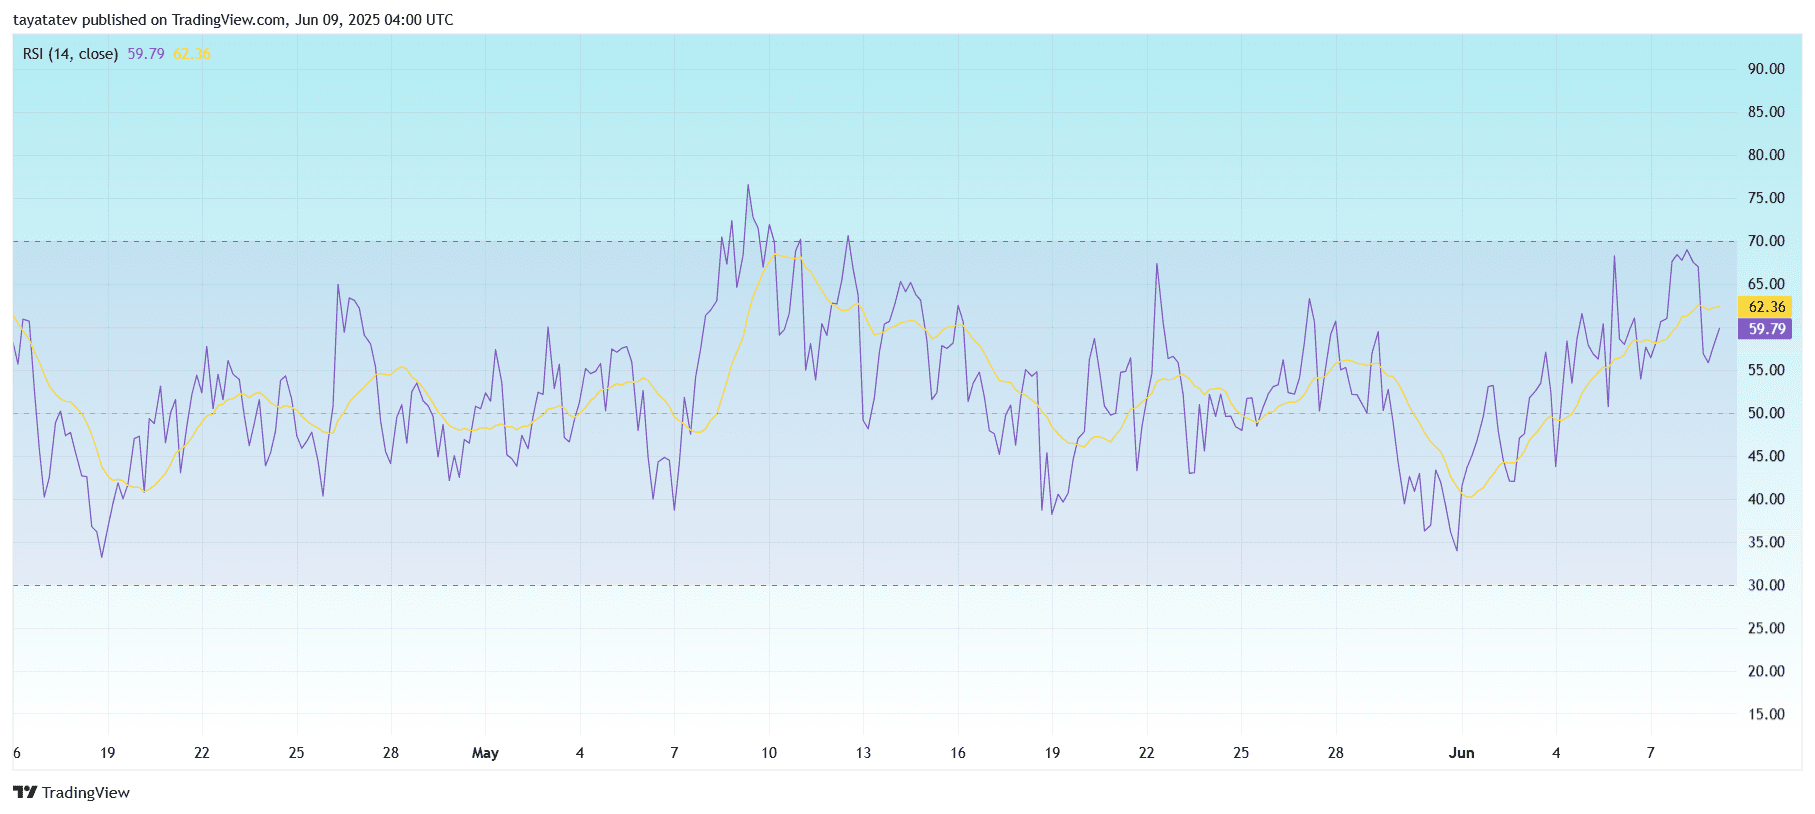Click the May label on time axis
This screenshot has height=814, width=1815.
coord(485,753)
